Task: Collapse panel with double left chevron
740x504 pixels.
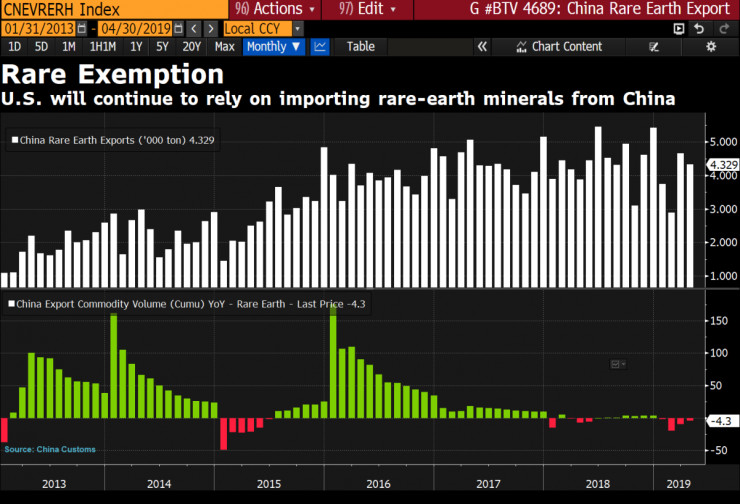Action: (x=481, y=46)
